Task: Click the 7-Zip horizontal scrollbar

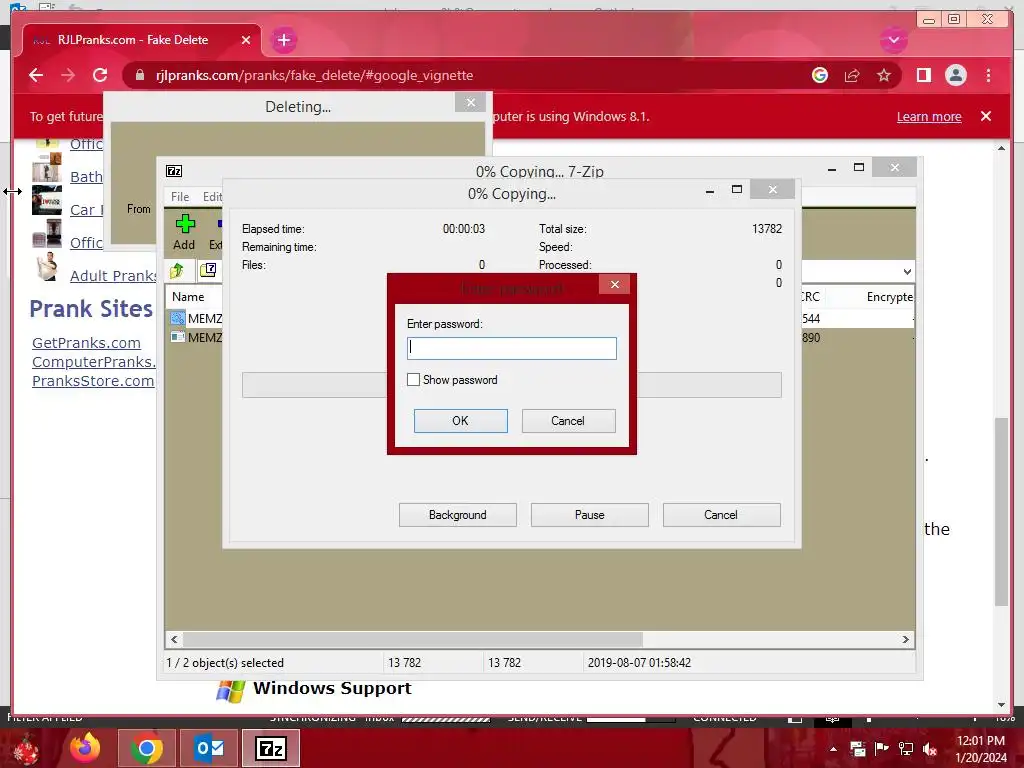Action: click(412, 639)
